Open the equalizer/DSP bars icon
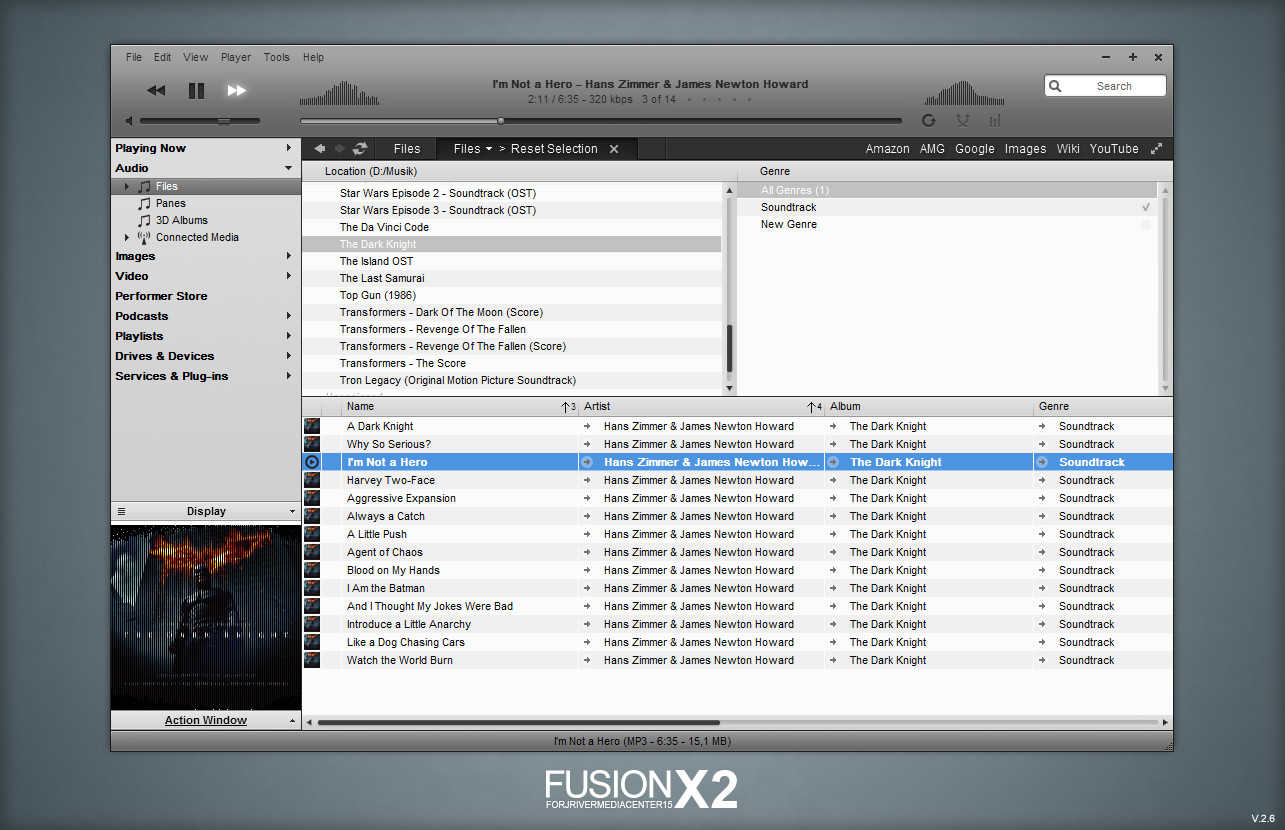The image size is (1285, 830). pos(995,120)
